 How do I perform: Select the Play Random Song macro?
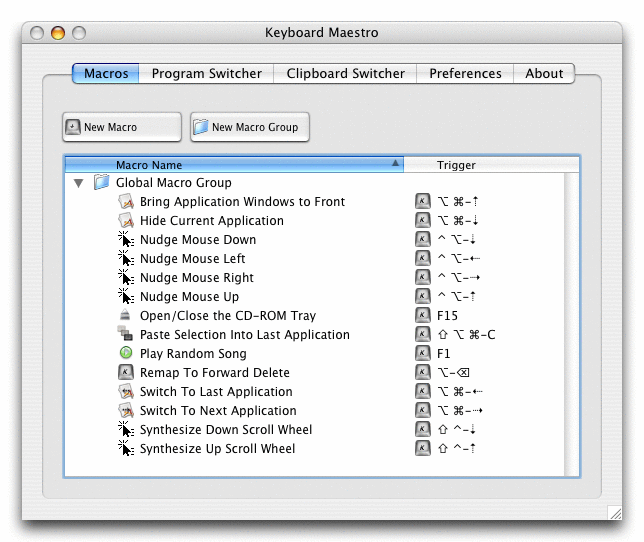(x=315, y=353)
